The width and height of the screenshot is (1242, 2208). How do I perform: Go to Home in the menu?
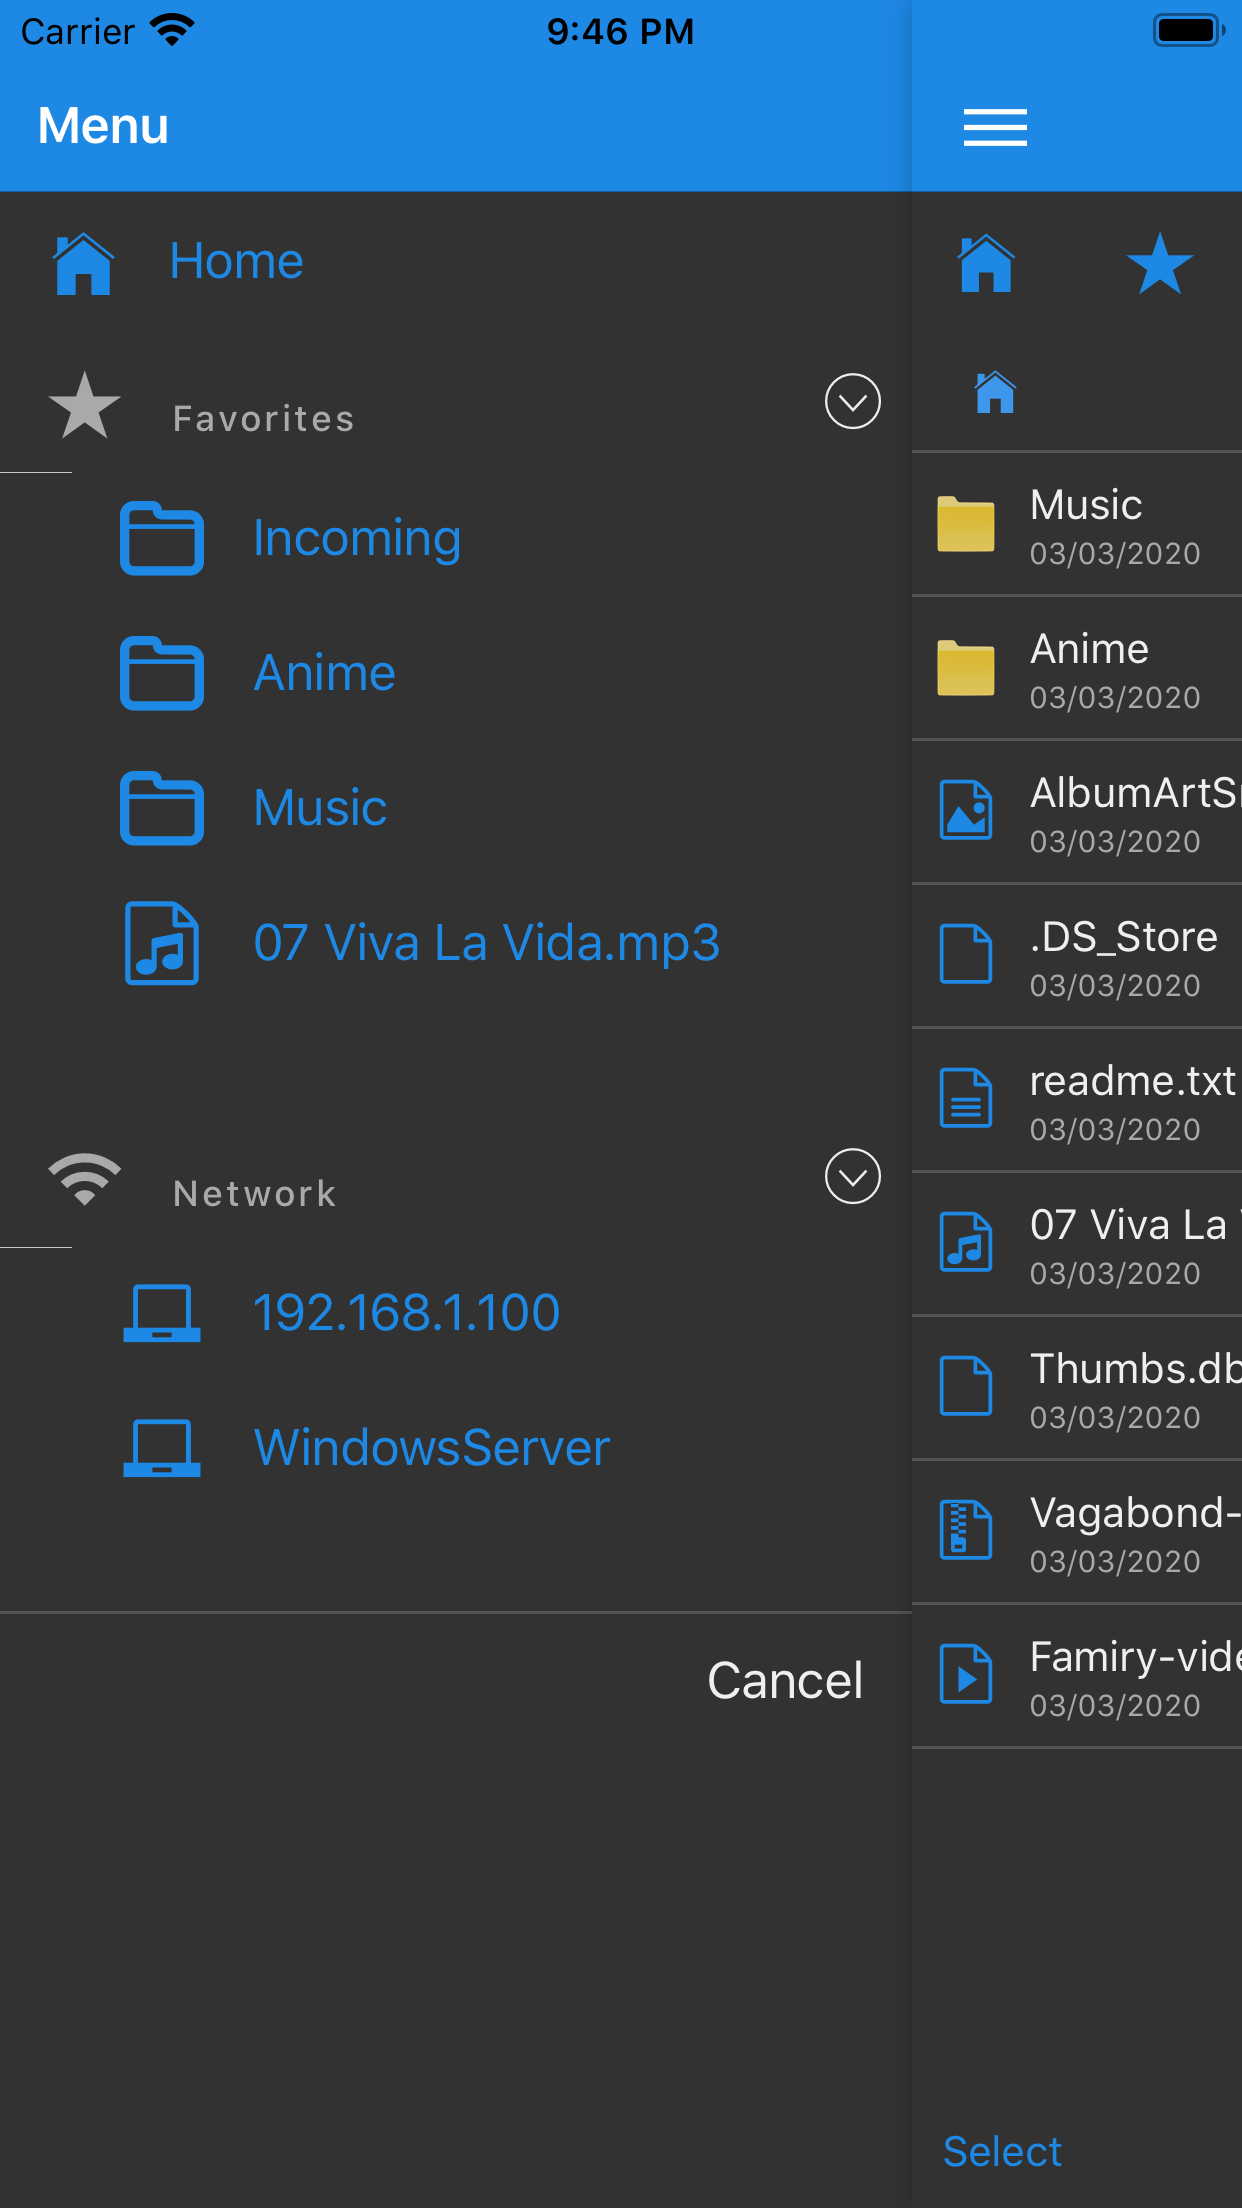tap(236, 262)
